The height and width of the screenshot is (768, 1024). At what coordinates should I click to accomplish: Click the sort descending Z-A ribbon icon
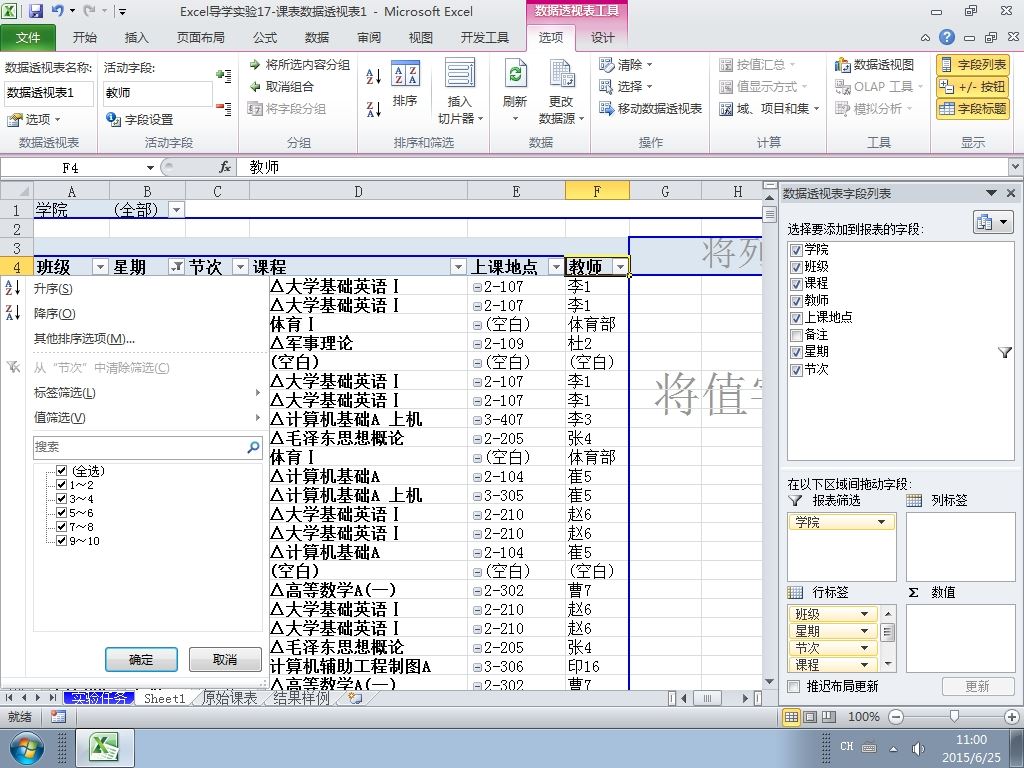[x=374, y=109]
